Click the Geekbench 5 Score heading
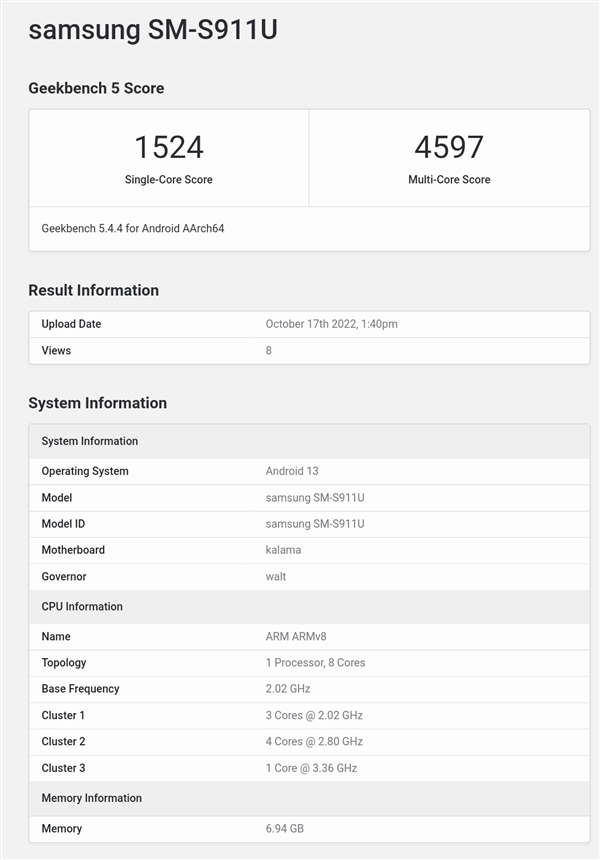The height and width of the screenshot is (860, 600). [96, 88]
